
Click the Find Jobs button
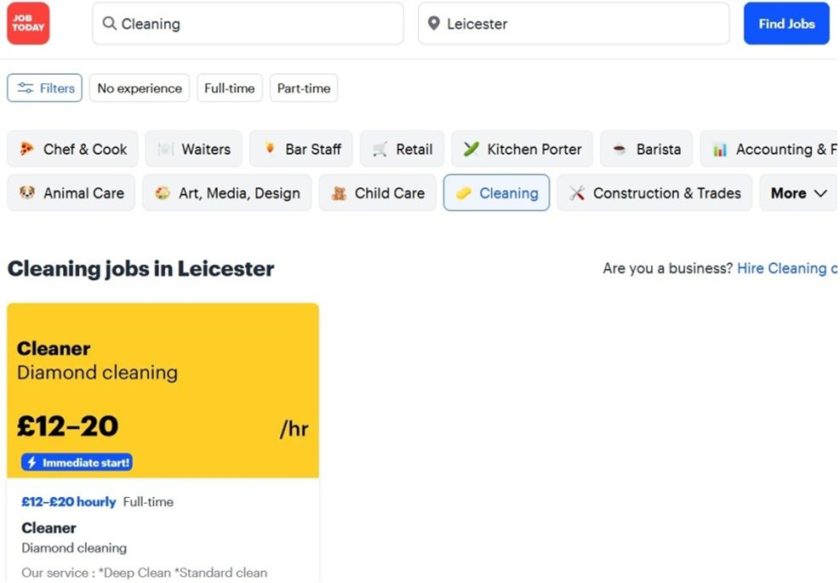click(786, 24)
